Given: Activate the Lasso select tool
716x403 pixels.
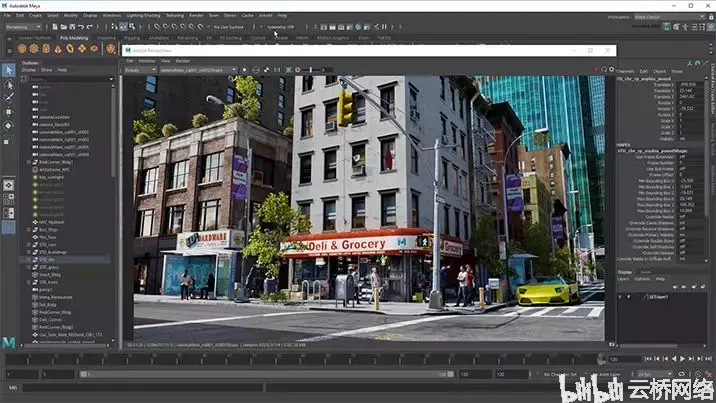Looking at the screenshot, I should coord(9,85).
